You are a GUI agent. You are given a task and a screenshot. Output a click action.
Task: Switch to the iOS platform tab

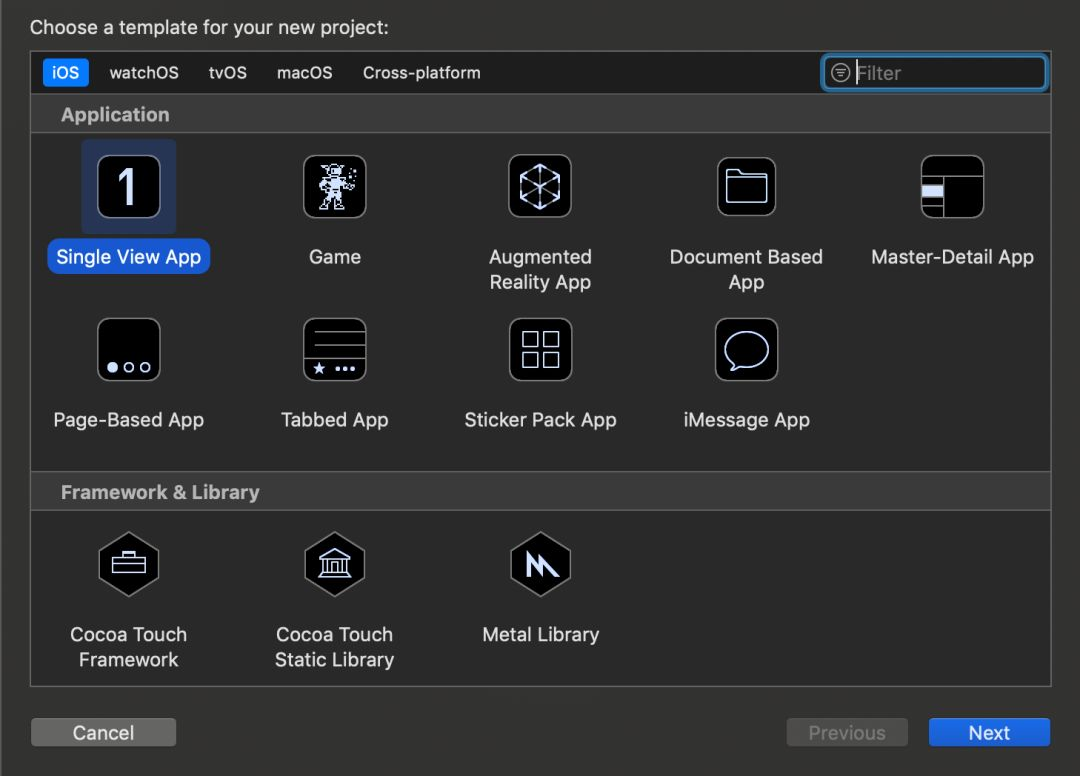pyautogui.click(x=65, y=72)
